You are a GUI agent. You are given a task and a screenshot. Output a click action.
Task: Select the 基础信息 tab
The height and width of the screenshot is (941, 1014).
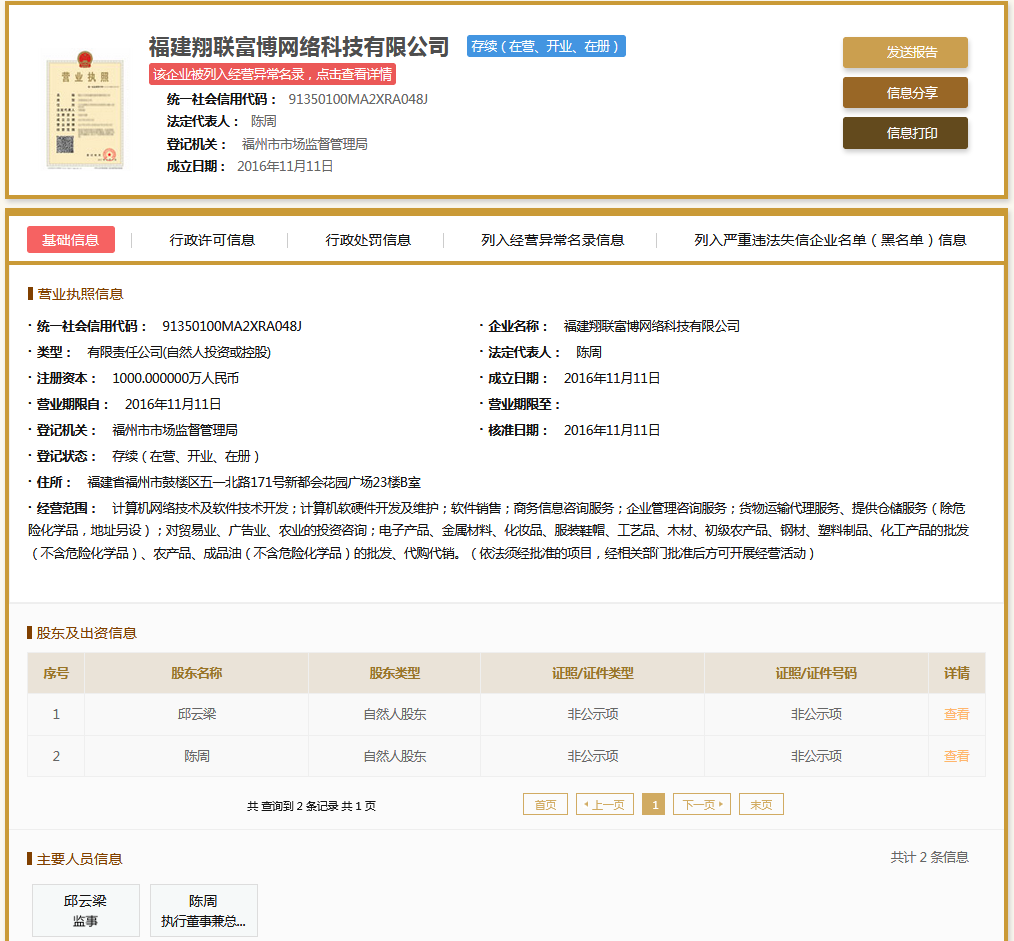(71, 240)
